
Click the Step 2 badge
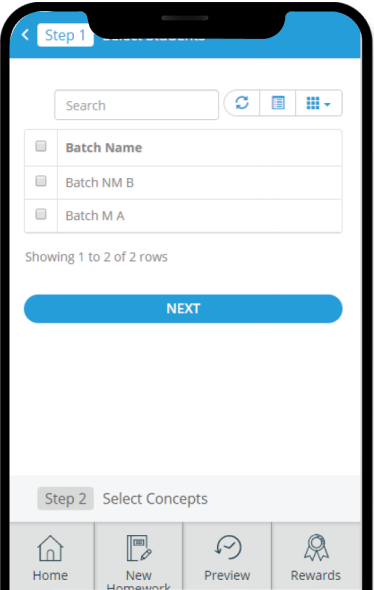coord(65,499)
